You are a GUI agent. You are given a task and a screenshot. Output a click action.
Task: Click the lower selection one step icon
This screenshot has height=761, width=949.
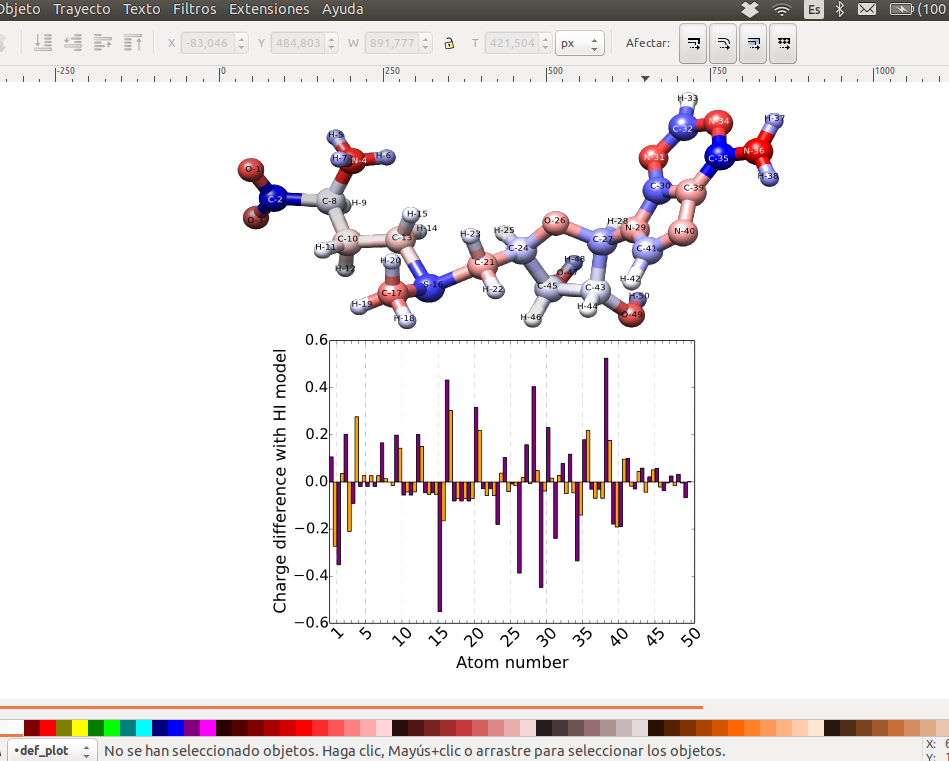click(73, 43)
